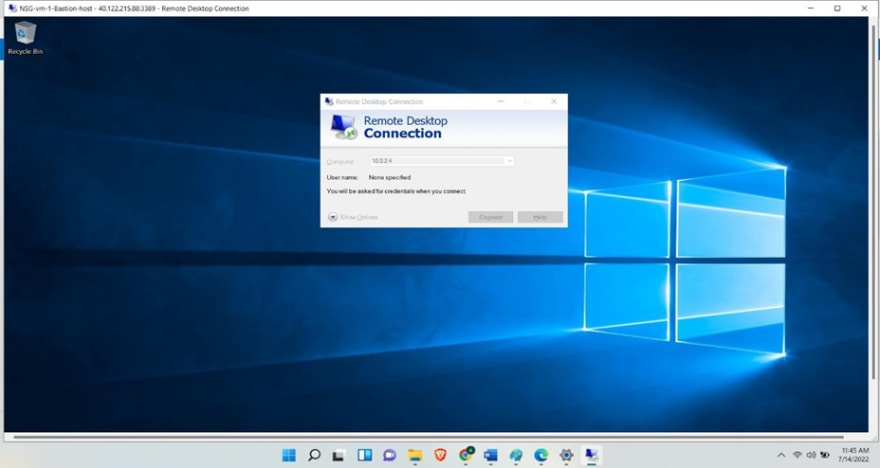
Task: Click the 'Remote Desktop Connection' banner heading
Action: [405, 127]
